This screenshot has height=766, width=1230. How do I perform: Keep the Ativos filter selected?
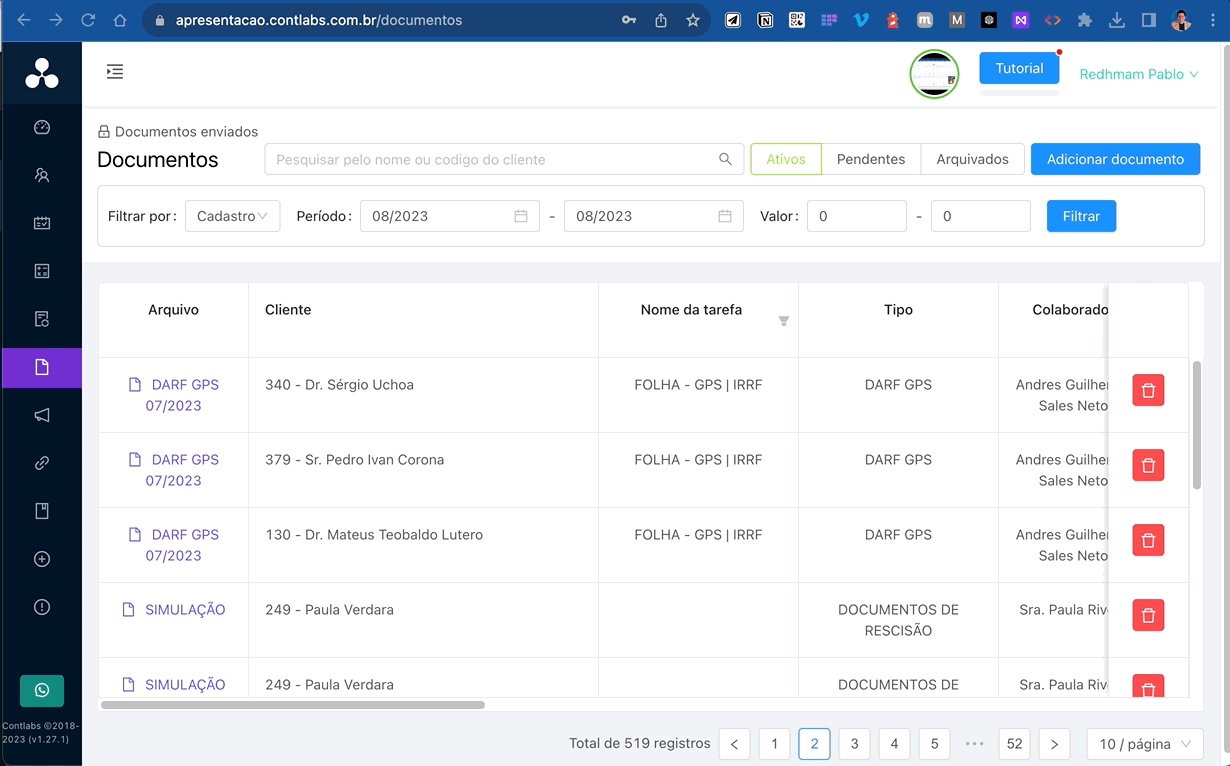pyautogui.click(x=785, y=158)
